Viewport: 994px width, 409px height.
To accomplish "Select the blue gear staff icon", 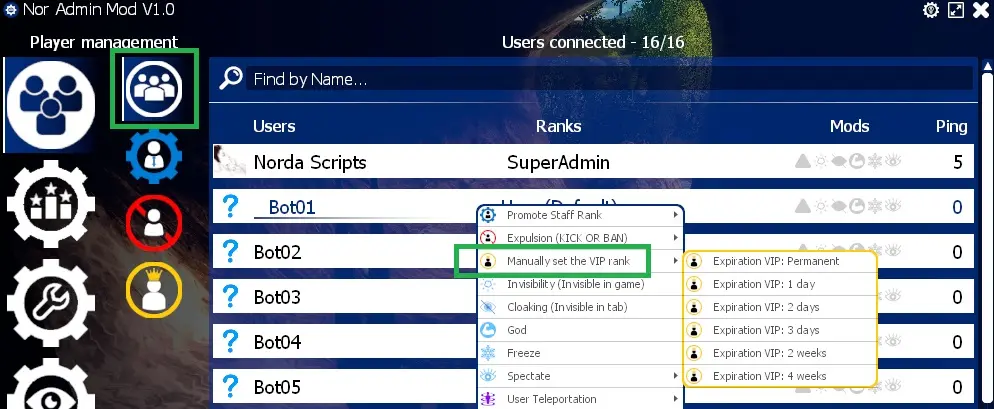I will coord(154,157).
